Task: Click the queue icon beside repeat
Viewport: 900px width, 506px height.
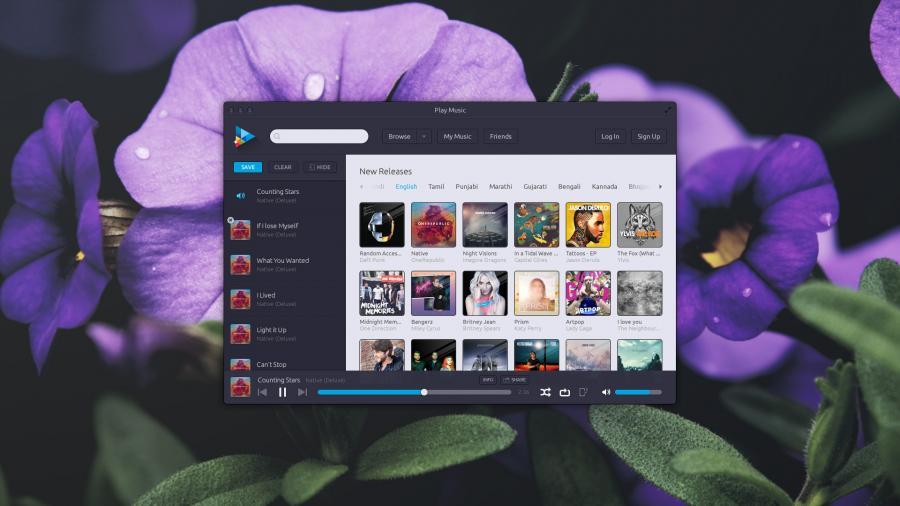Action: (x=583, y=393)
